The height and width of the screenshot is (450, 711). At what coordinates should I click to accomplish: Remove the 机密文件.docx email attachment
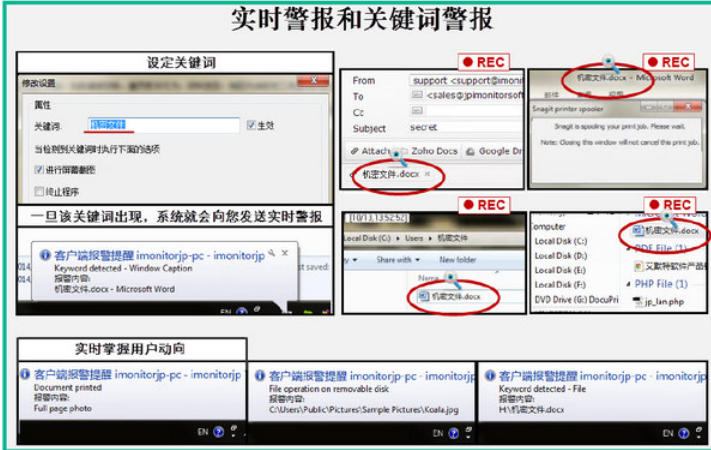(x=428, y=174)
